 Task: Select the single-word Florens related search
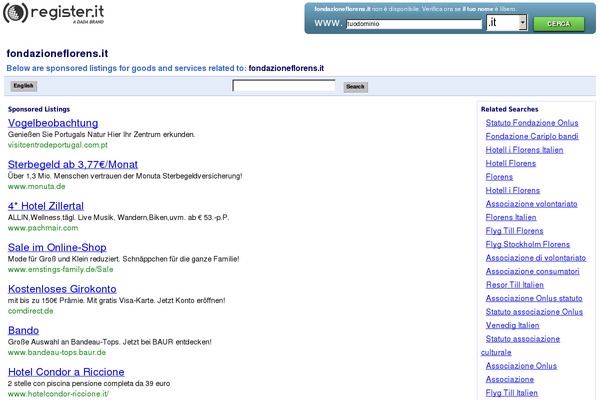point(499,177)
